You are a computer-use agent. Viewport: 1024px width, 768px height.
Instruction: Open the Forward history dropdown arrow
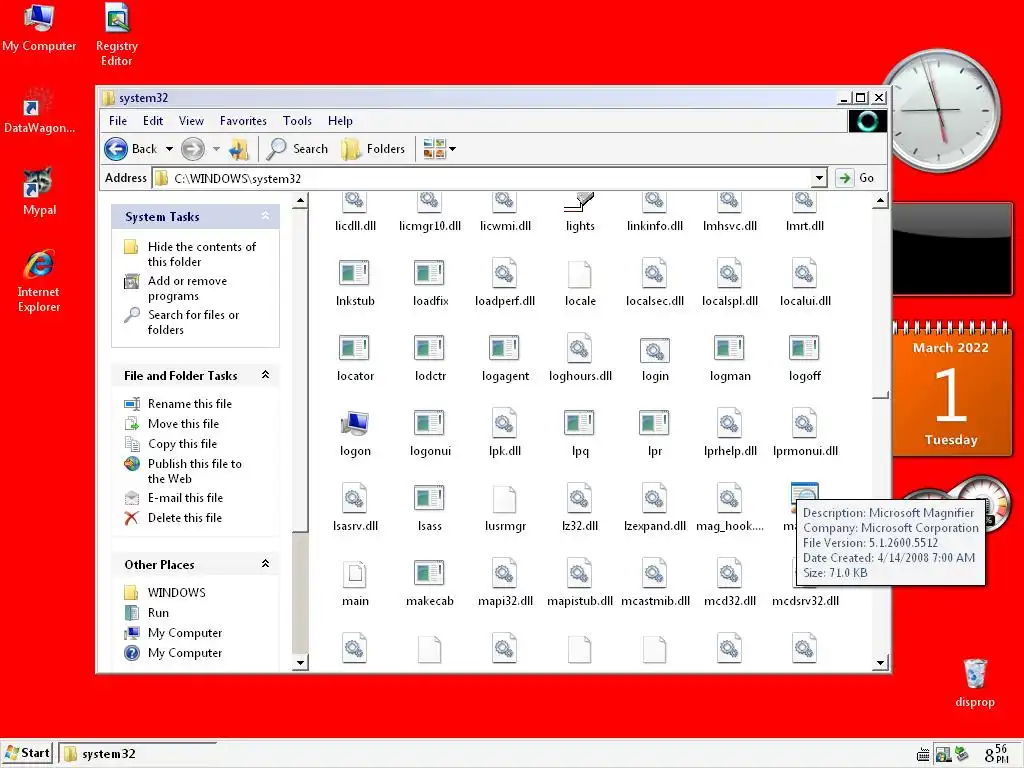point(216,149)
